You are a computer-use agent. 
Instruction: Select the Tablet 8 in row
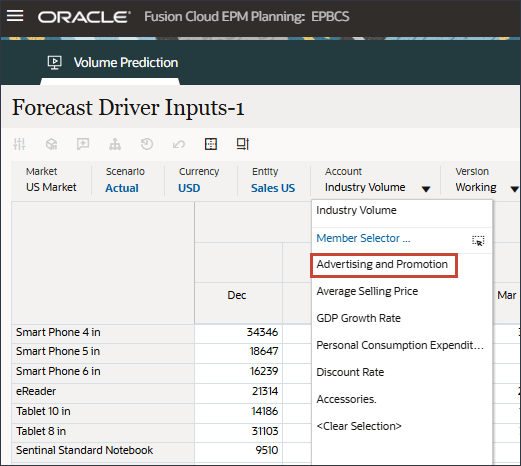tap(103, 432)
